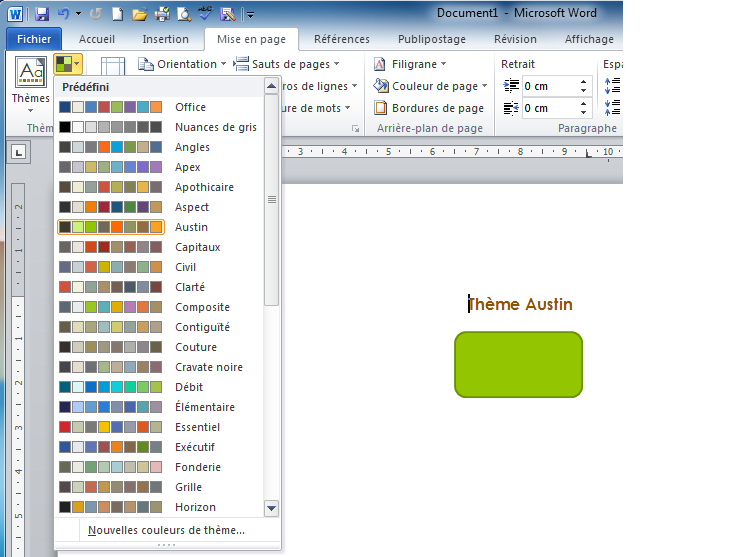Expand Couleur de page dropdown arrow
Viewport: 731px width, 557px height.
tap(484, 86)
